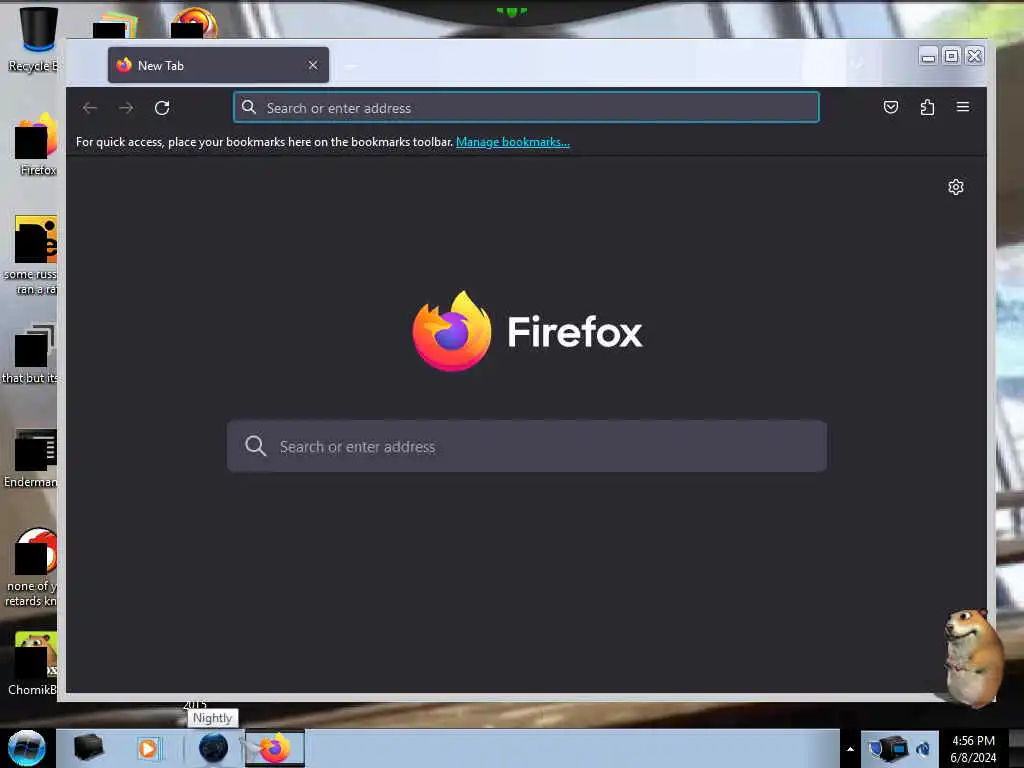Click magnifier icon in center search box
The height and width of the screenshot is (768, 1024).
click(x=255, y=446)
